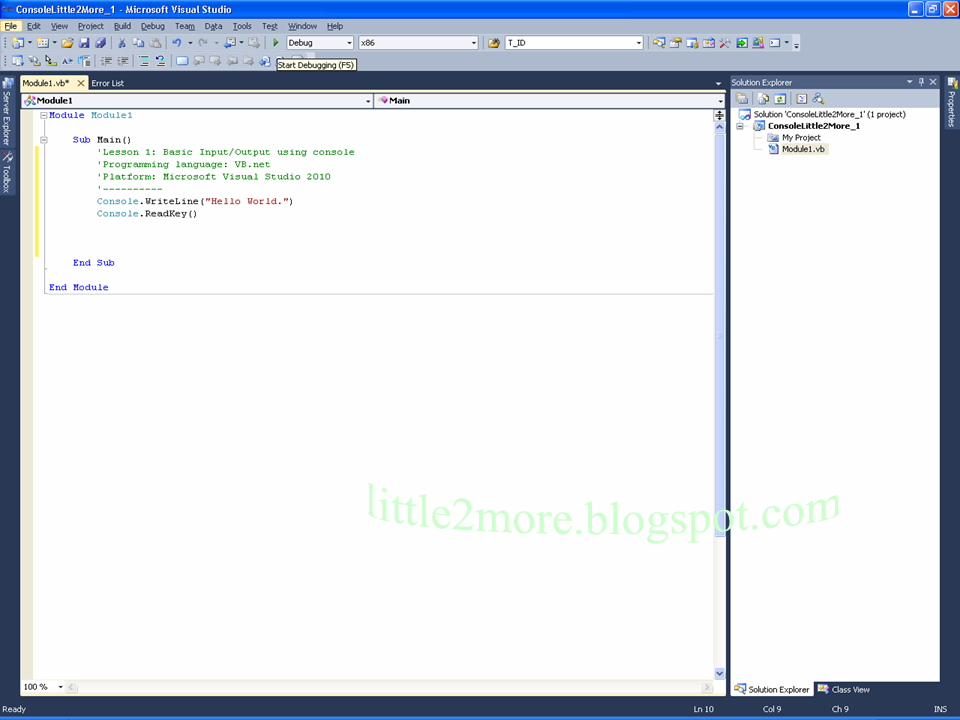Pin the Solution Explorer panel open
This screenshot has width=960, height=720.
pos(921,81)
